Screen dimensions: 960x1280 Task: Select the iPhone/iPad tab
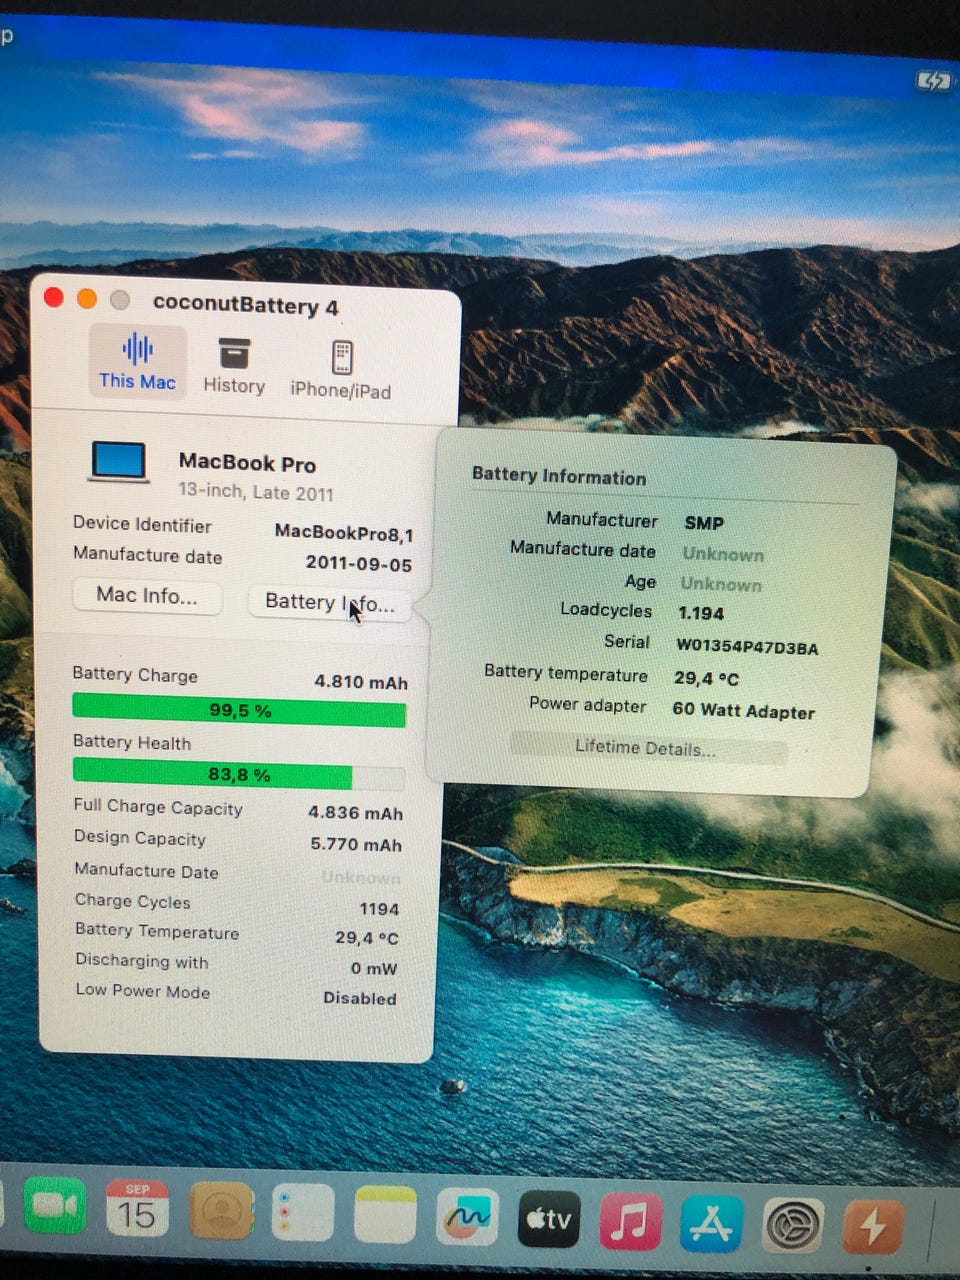click(341, 369)
